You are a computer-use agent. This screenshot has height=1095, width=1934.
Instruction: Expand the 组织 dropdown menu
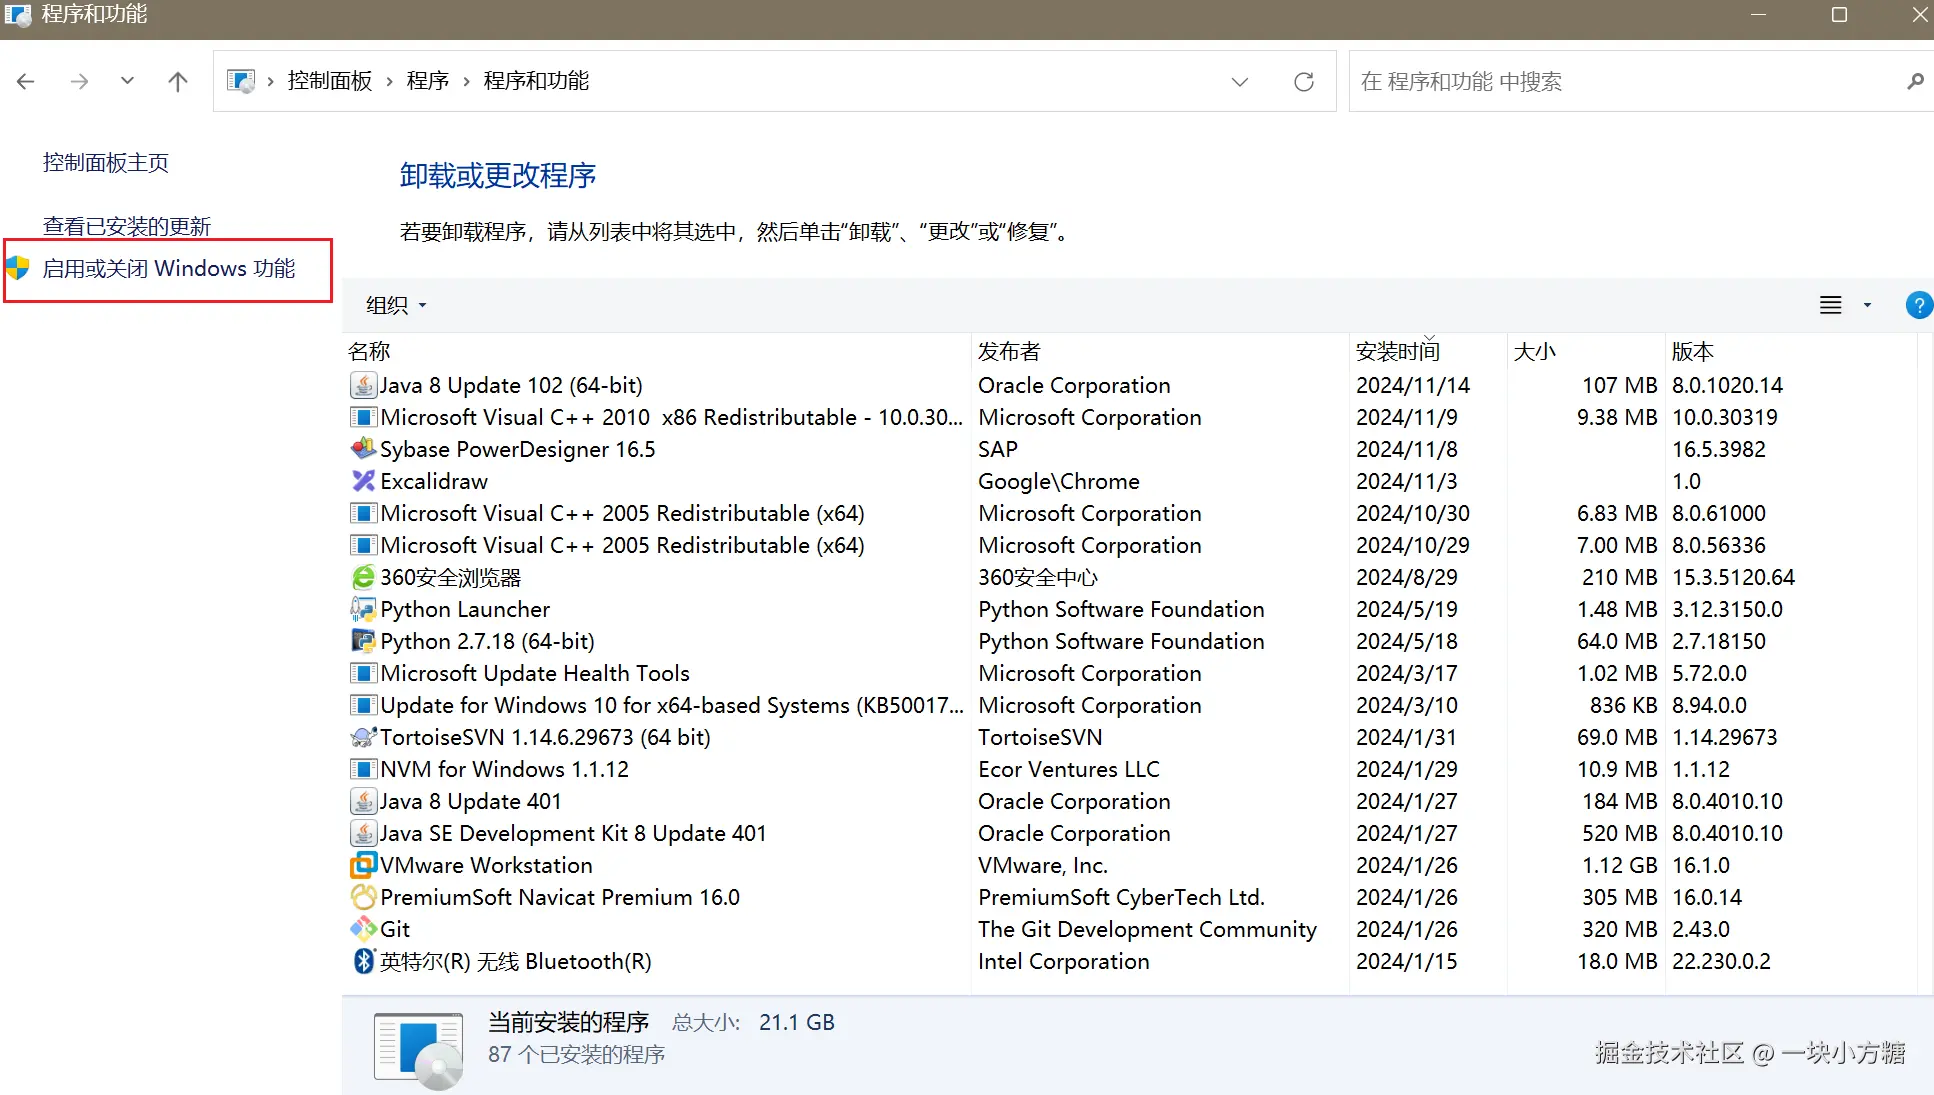coord(396,305)
